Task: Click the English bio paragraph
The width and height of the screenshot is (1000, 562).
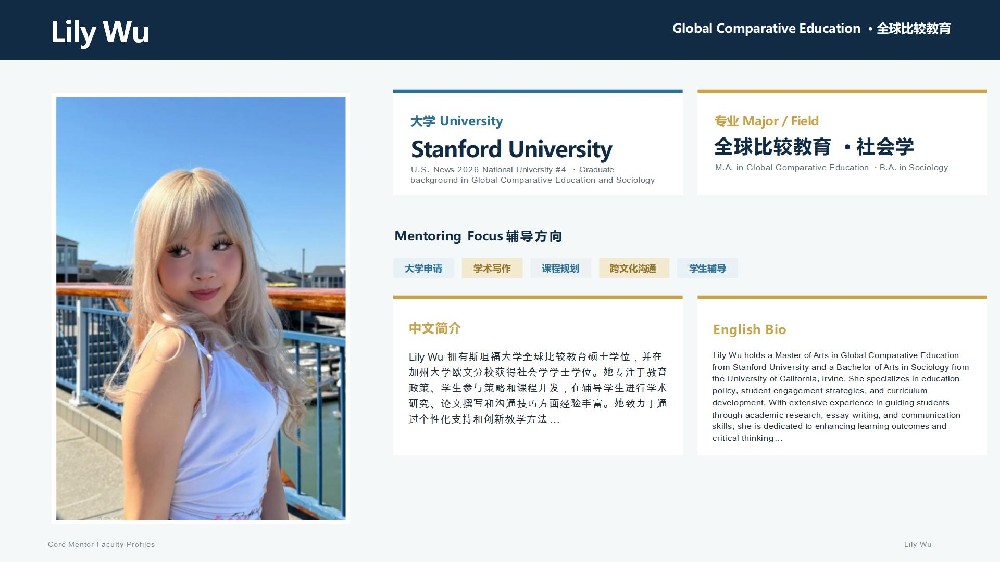Action: tap(841, 397)
